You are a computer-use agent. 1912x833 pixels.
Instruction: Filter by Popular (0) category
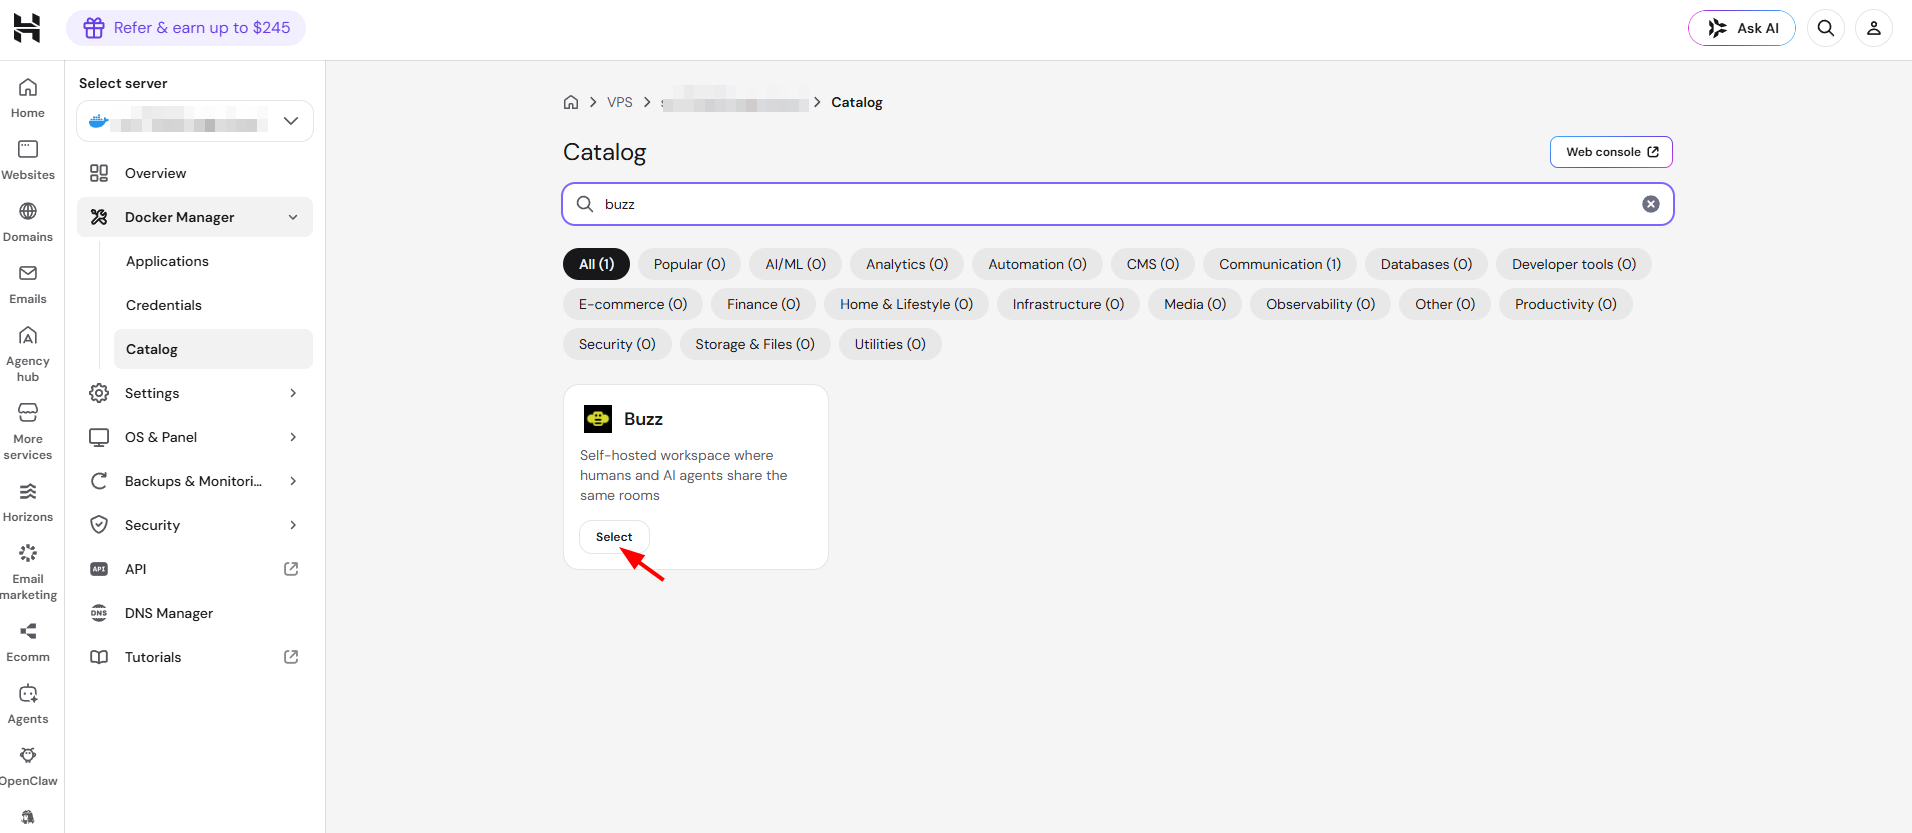pyautogui.click(x=690, y=264)
